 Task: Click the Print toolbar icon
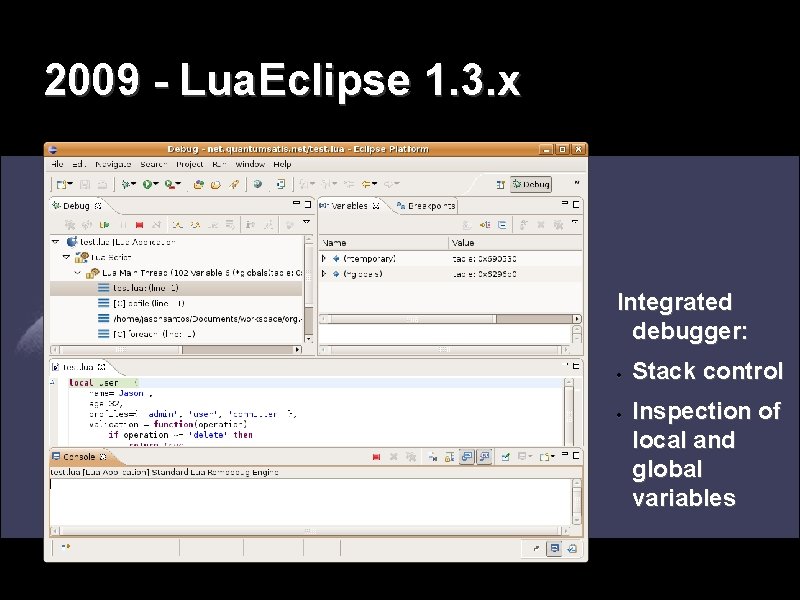point(102,184)
